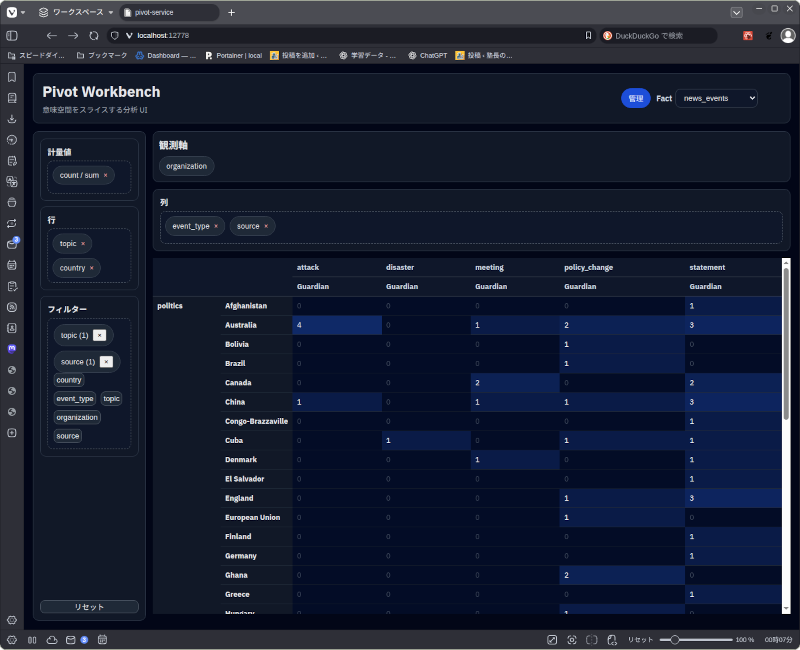Open the reading list panel icon
The image size is (800, 650).
(11, 98)
